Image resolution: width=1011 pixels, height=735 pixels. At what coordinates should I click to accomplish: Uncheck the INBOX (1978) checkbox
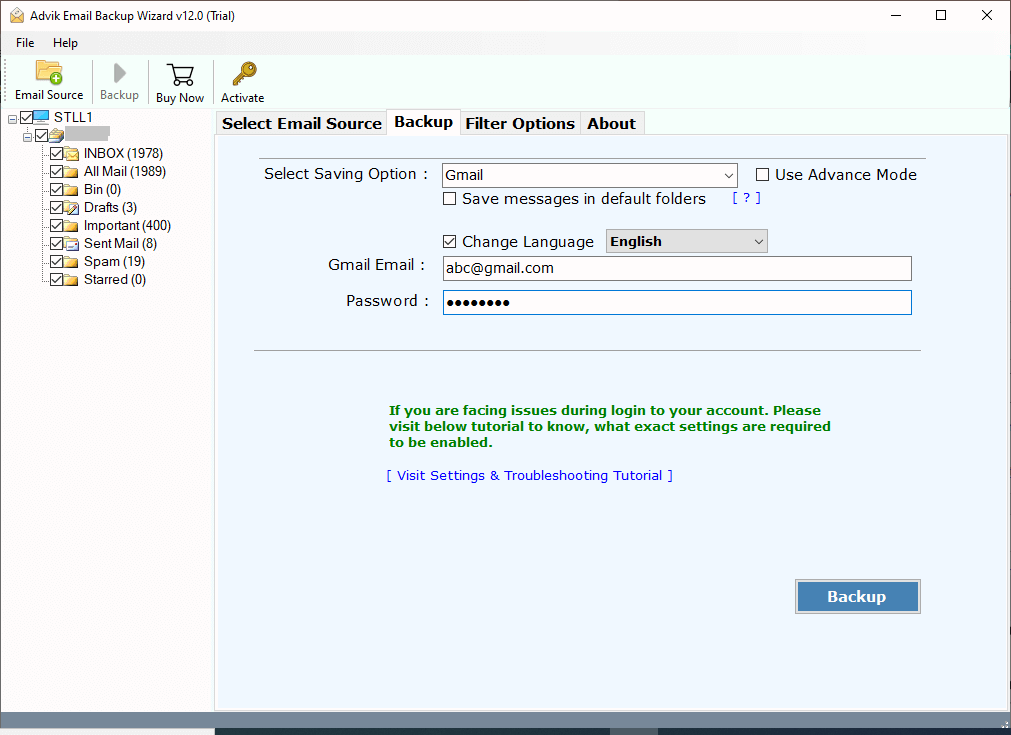point(57,153)
